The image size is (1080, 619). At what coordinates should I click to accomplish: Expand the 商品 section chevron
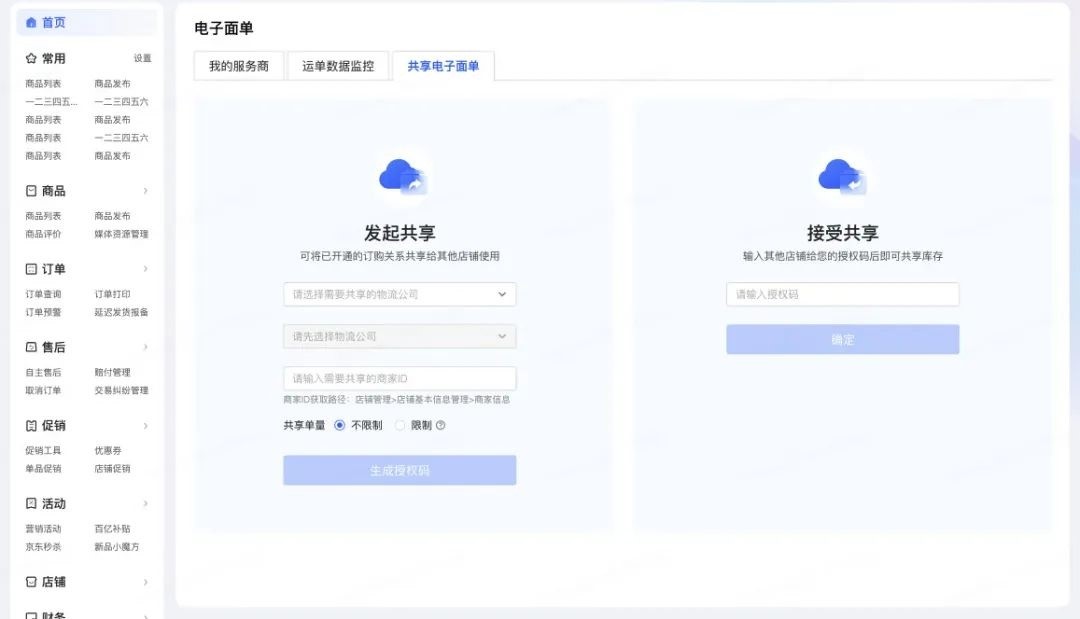145,190
